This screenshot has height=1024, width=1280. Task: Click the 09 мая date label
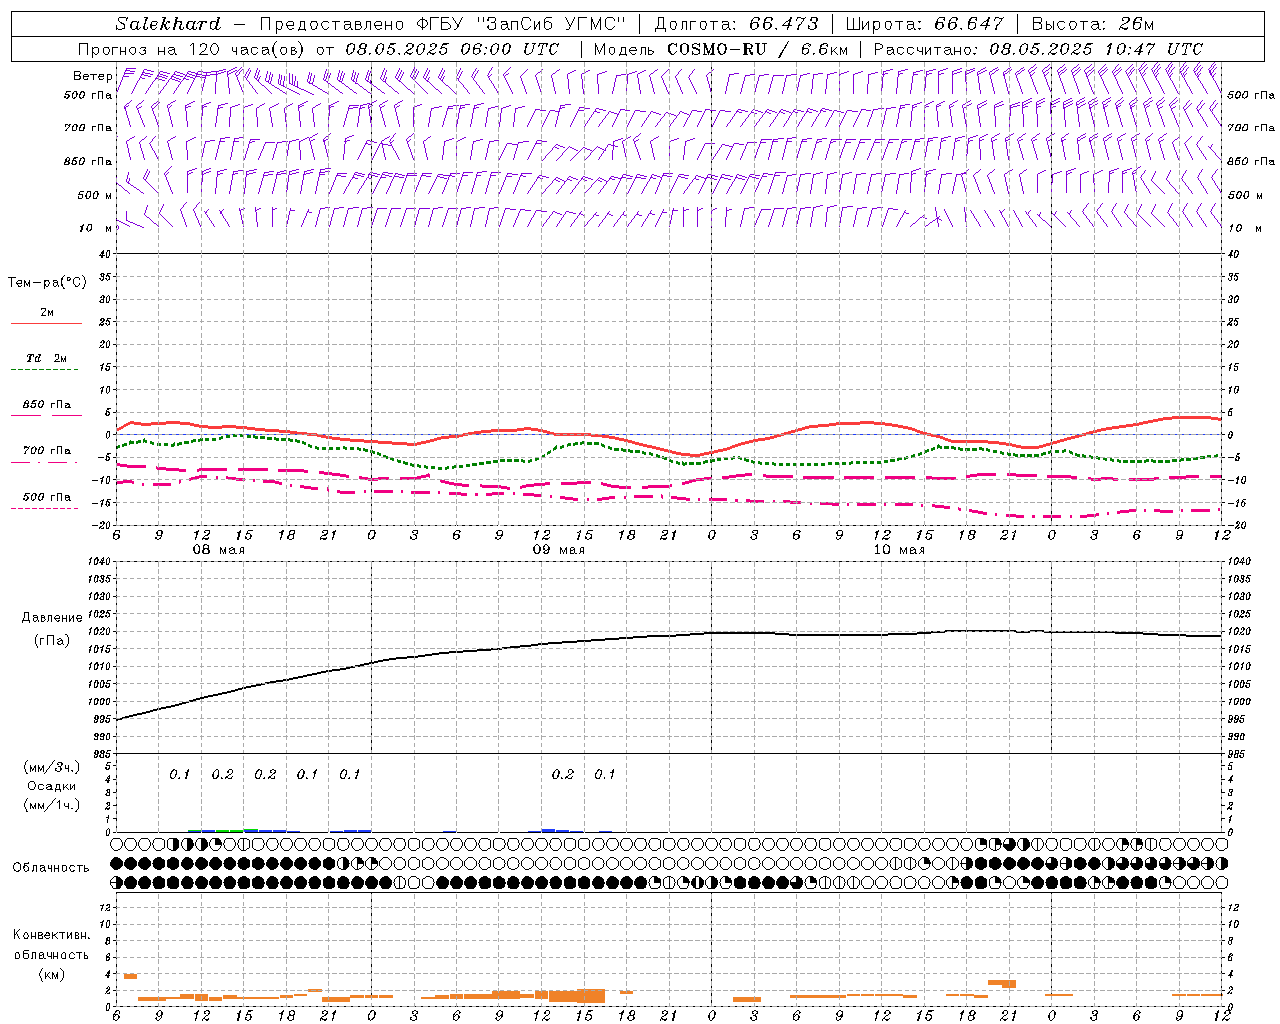click(x=558, y=550)
